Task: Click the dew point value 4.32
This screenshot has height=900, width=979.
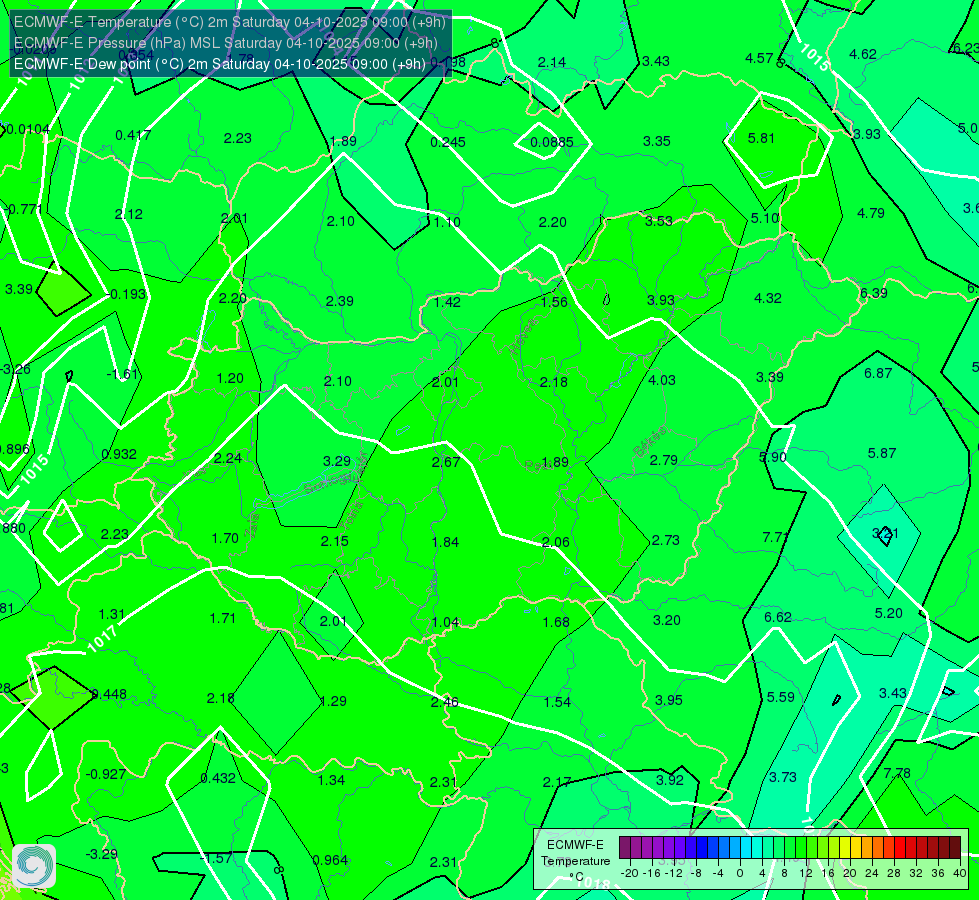Action: 768,299
